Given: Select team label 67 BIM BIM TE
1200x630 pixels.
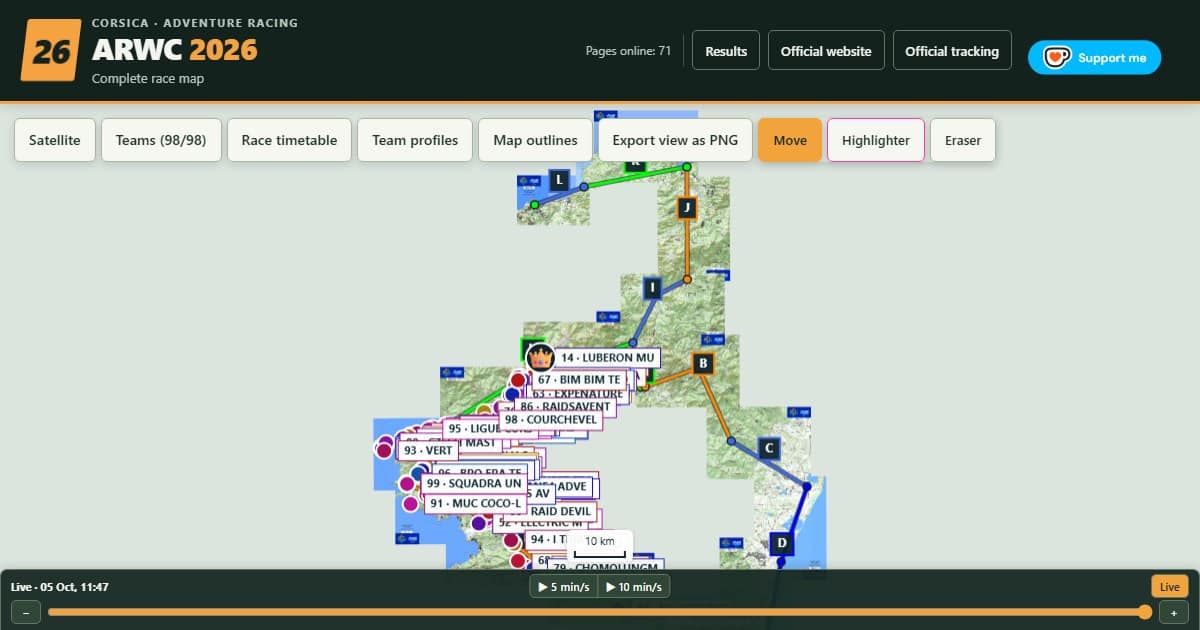Looking at the screenshot, I should pos(579,380).
